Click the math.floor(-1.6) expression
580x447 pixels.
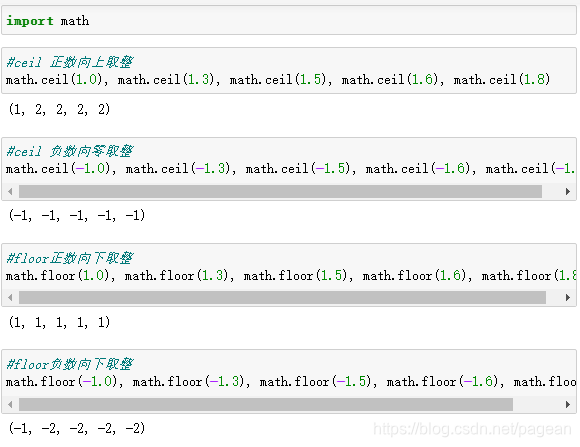[443, 382]
